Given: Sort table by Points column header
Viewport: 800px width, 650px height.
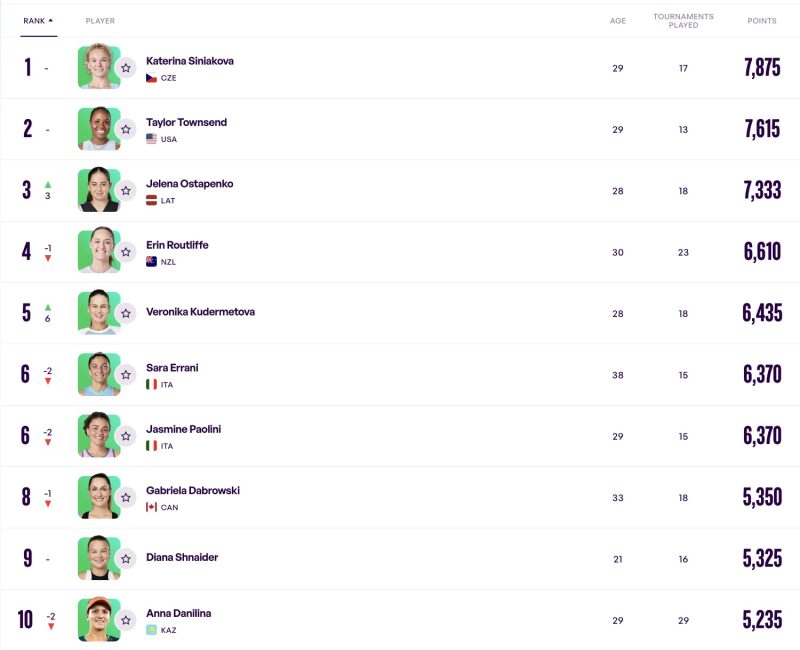Looking at the screenshot, I should click(762, 21).
